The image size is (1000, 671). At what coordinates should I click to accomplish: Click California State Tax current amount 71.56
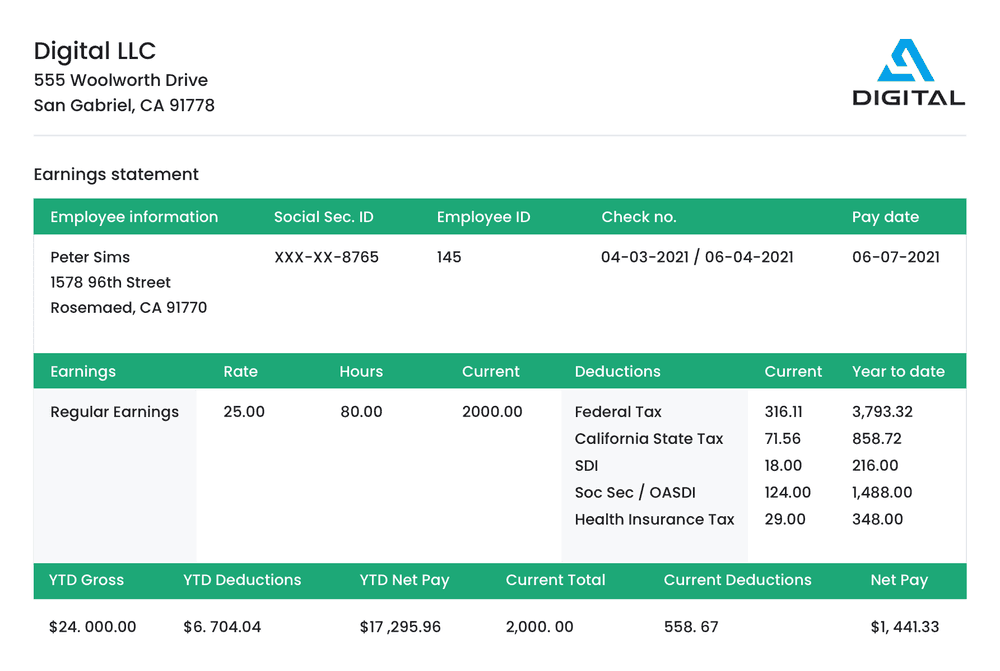[783, 439]
